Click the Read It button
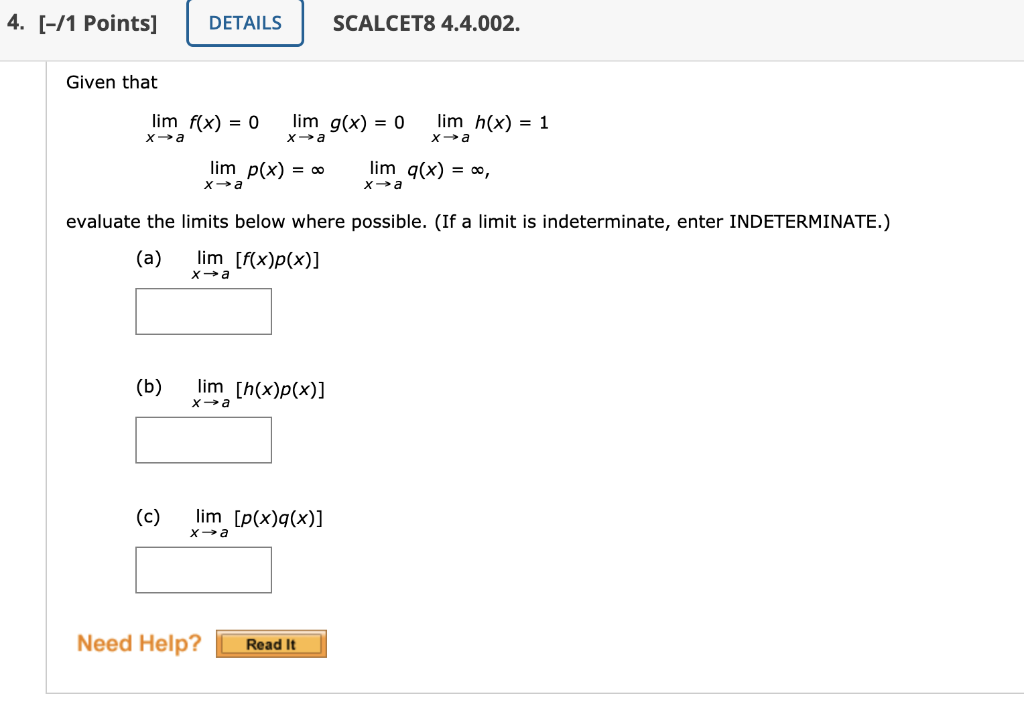This screenshot has width=1024, height=706. [x=271, y=644]
